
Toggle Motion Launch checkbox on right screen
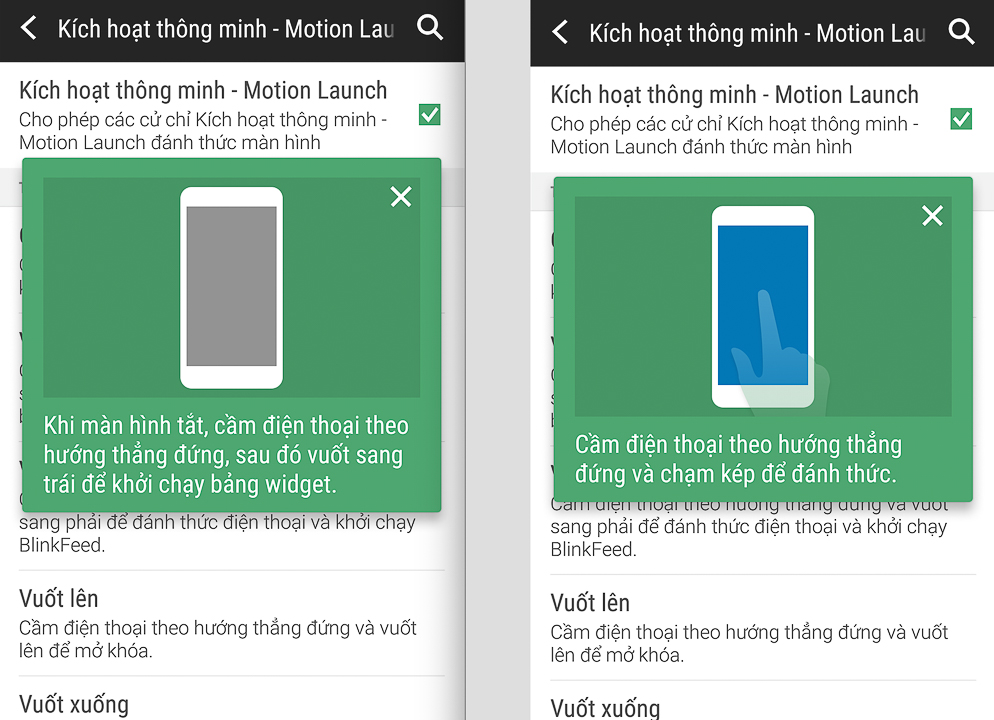(x=961, y=119)
